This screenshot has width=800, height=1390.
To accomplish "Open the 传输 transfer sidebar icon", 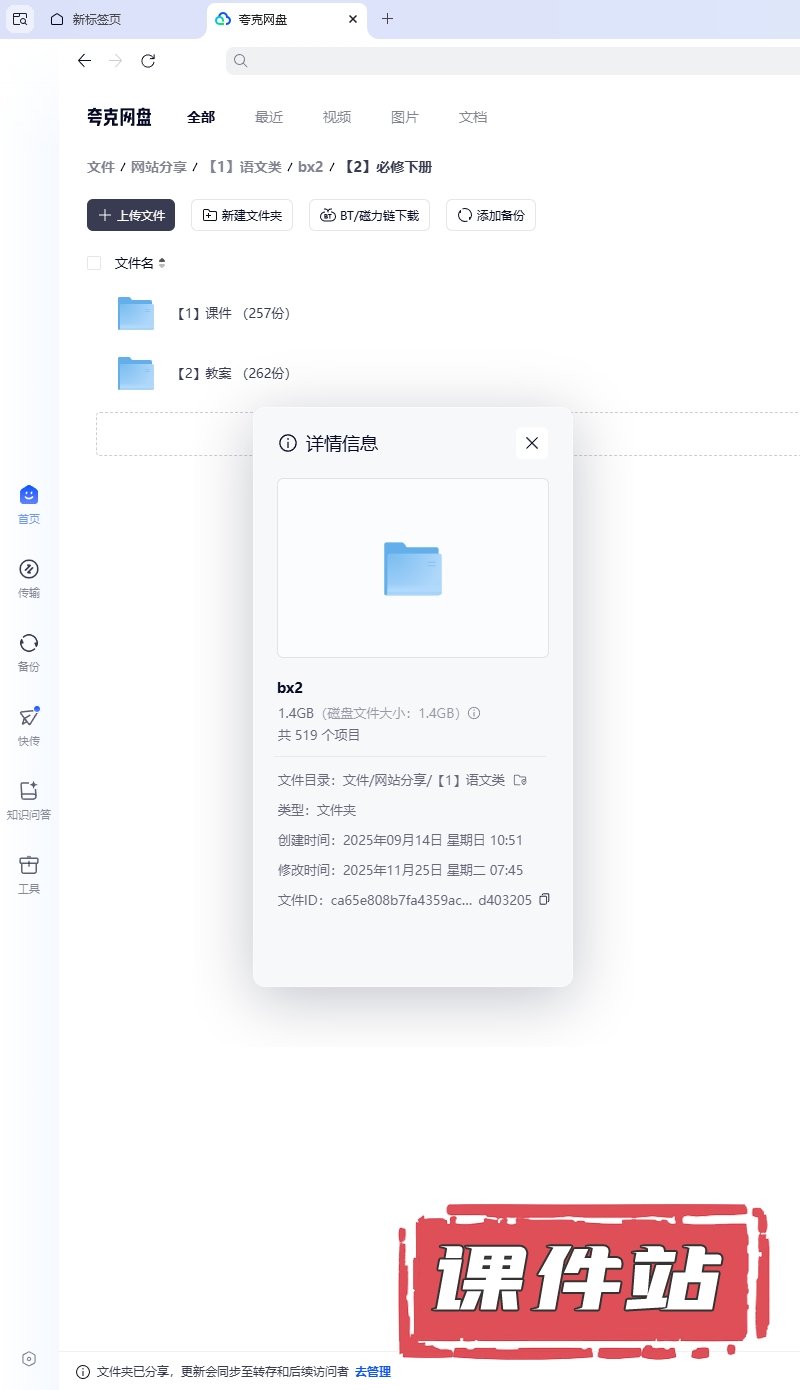I will tap(29, 570).
